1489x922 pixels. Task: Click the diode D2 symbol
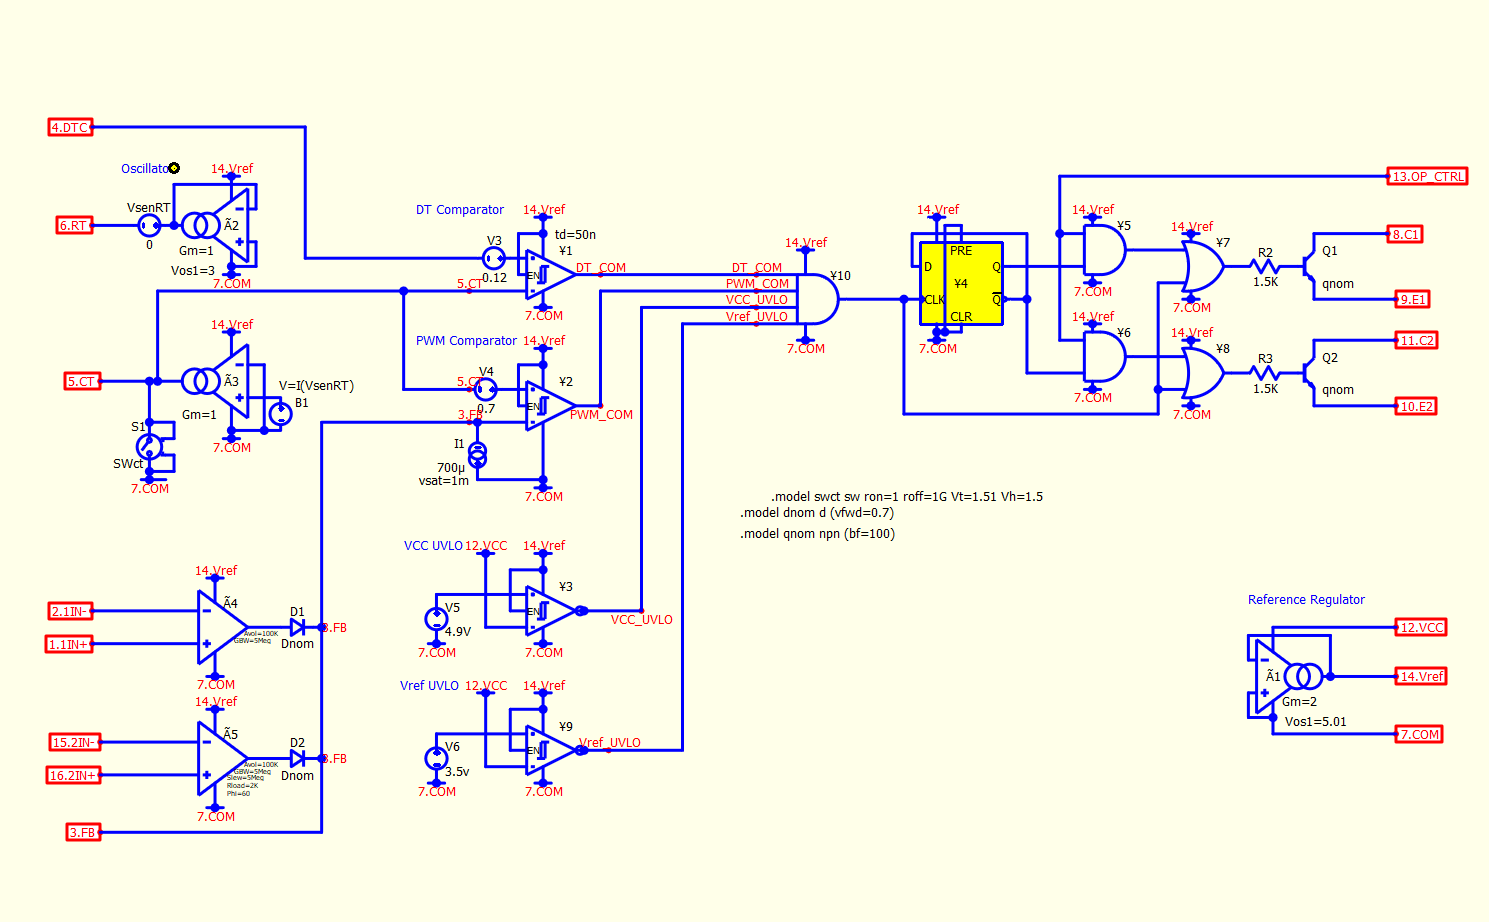(x=297, y=759)
